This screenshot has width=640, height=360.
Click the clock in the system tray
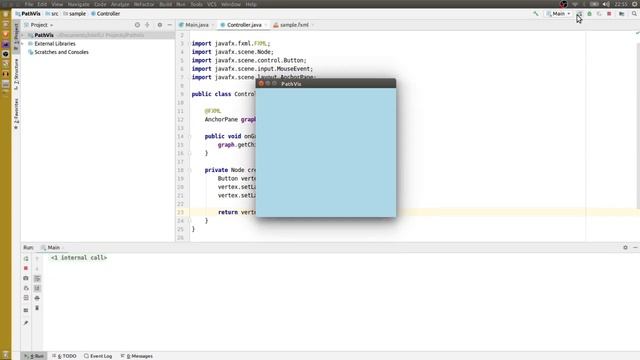620,4
